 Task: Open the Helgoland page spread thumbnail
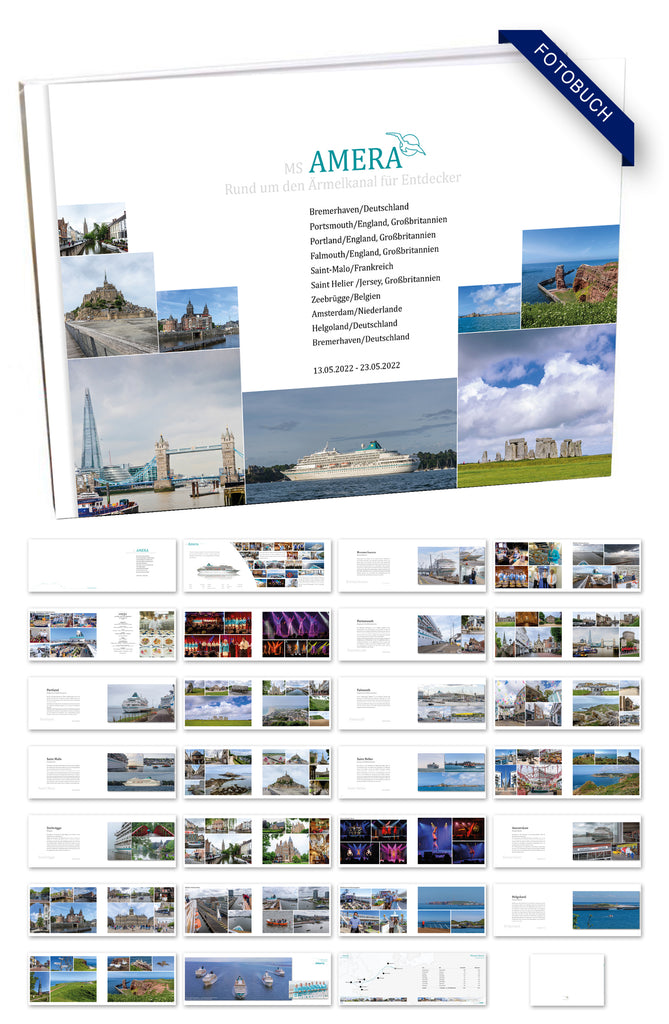(567, 910)
